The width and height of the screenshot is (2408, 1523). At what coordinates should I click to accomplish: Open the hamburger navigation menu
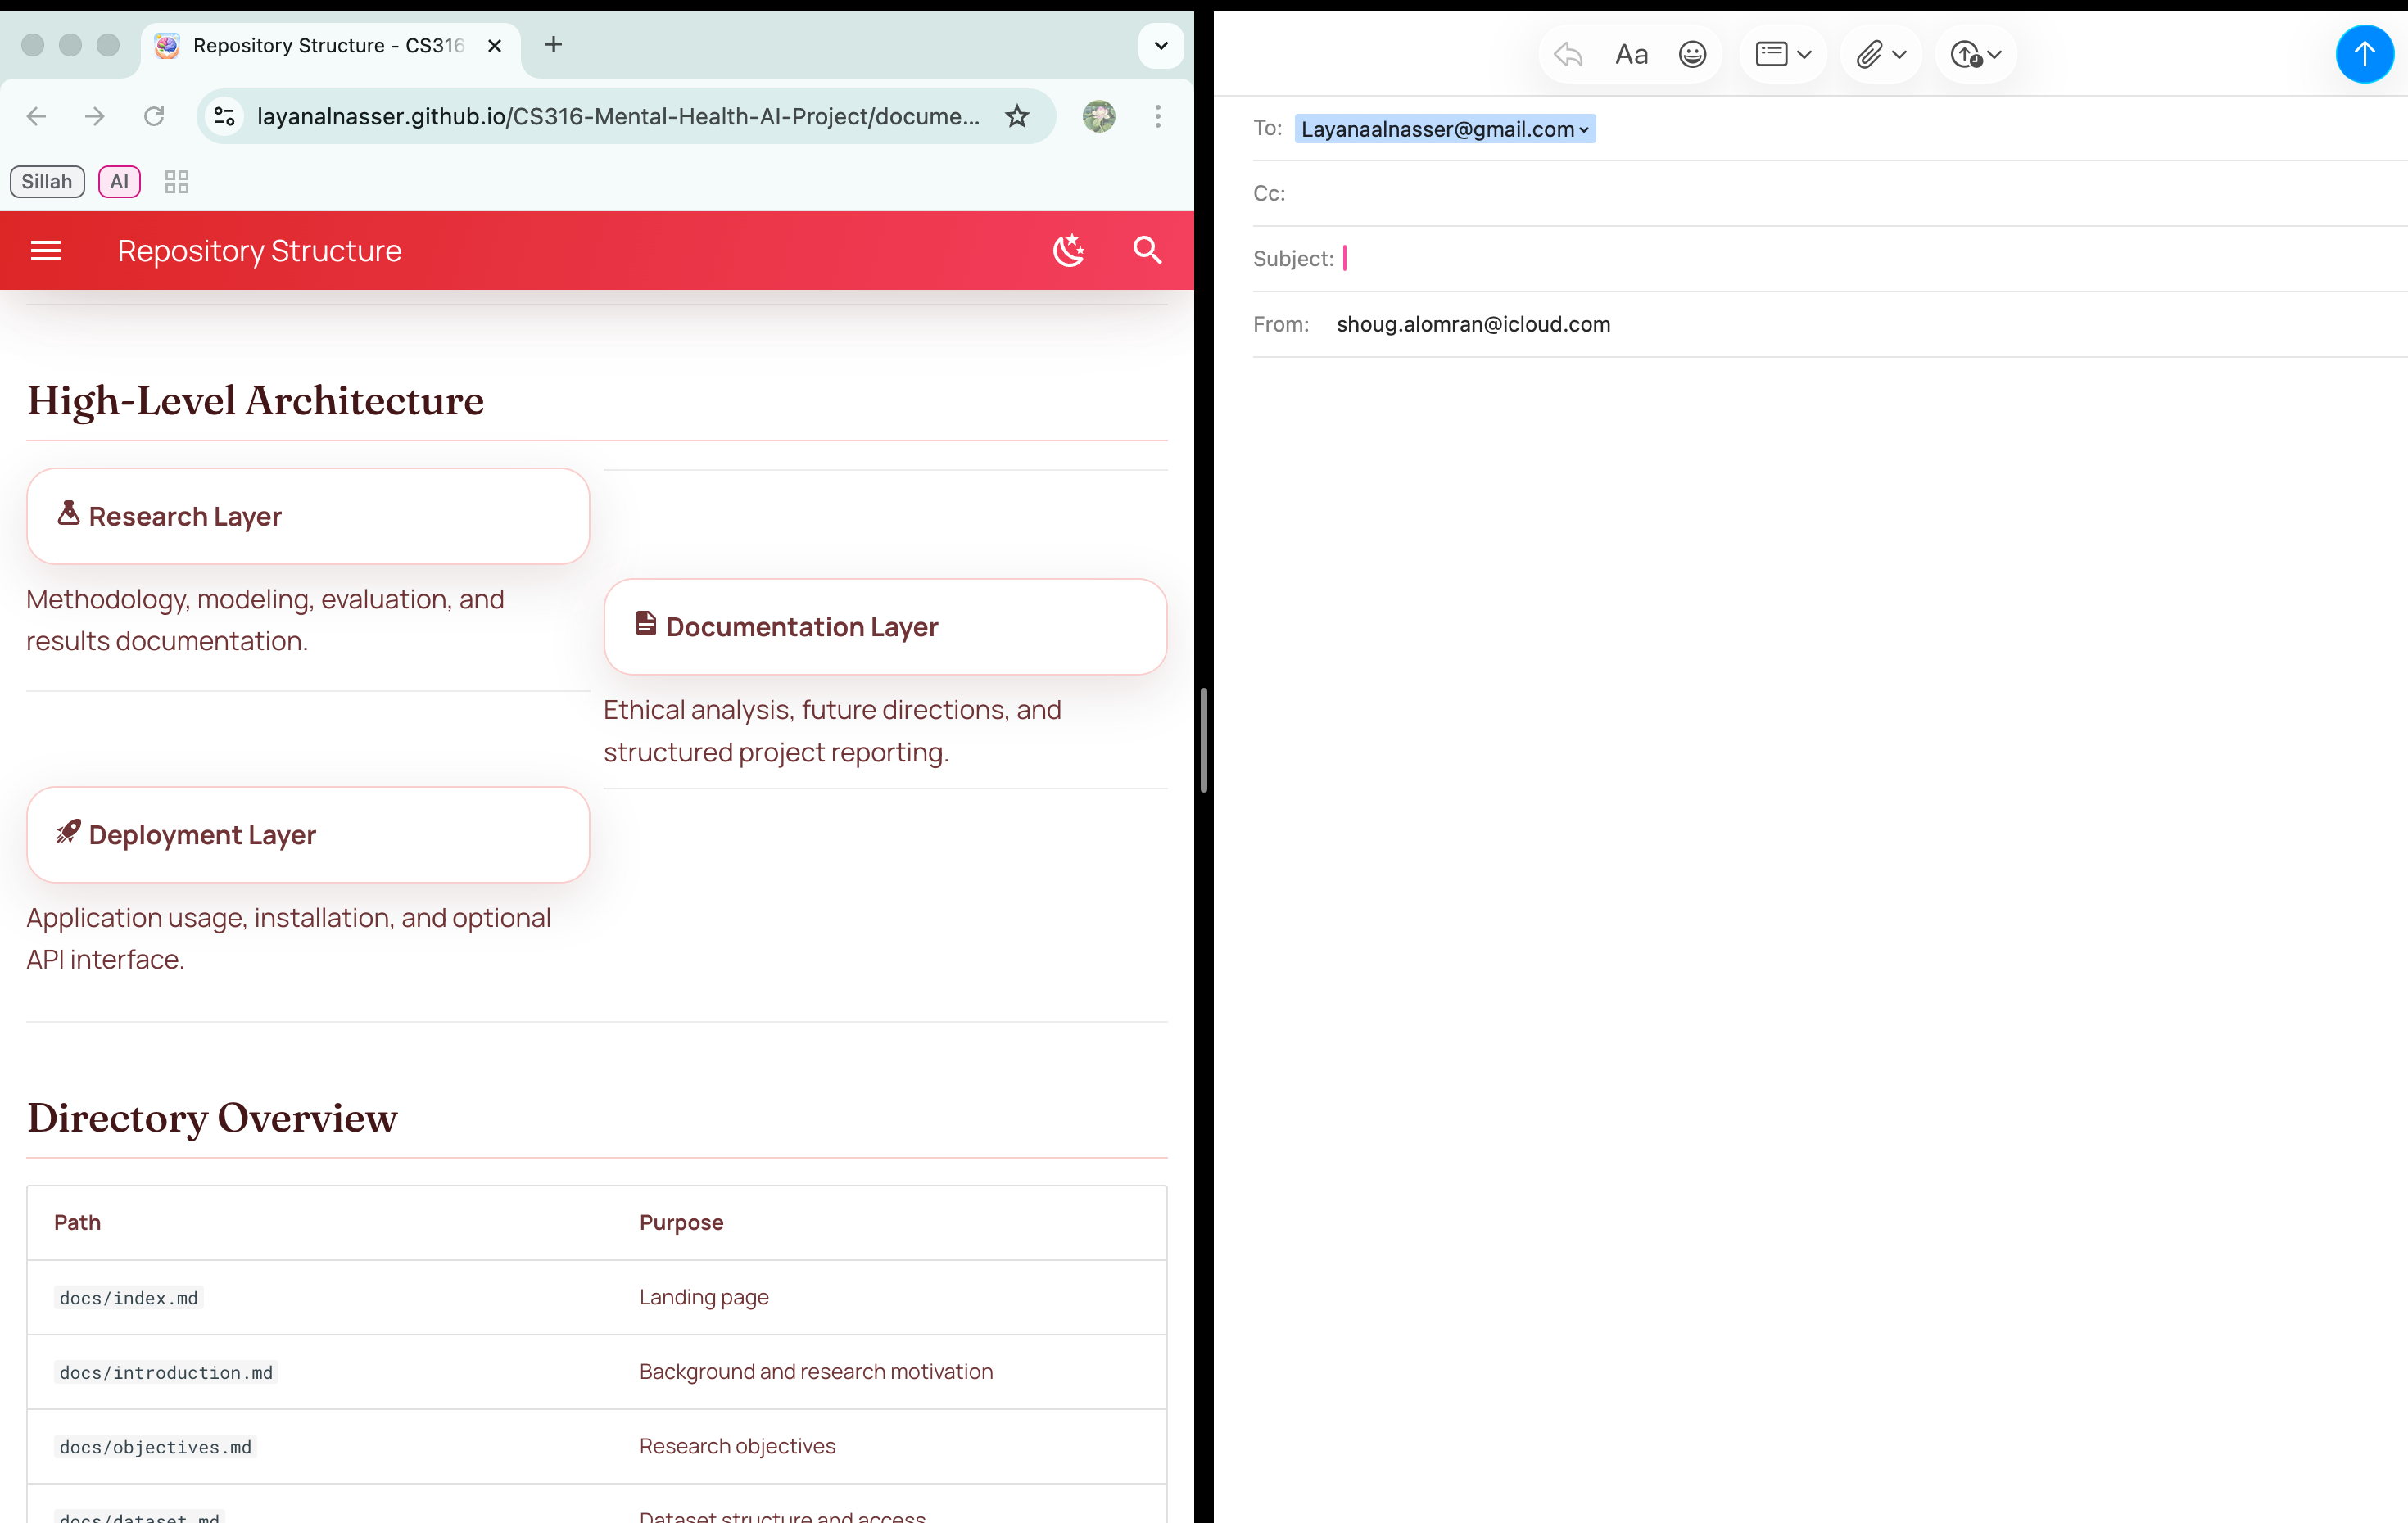coord(46,250)
